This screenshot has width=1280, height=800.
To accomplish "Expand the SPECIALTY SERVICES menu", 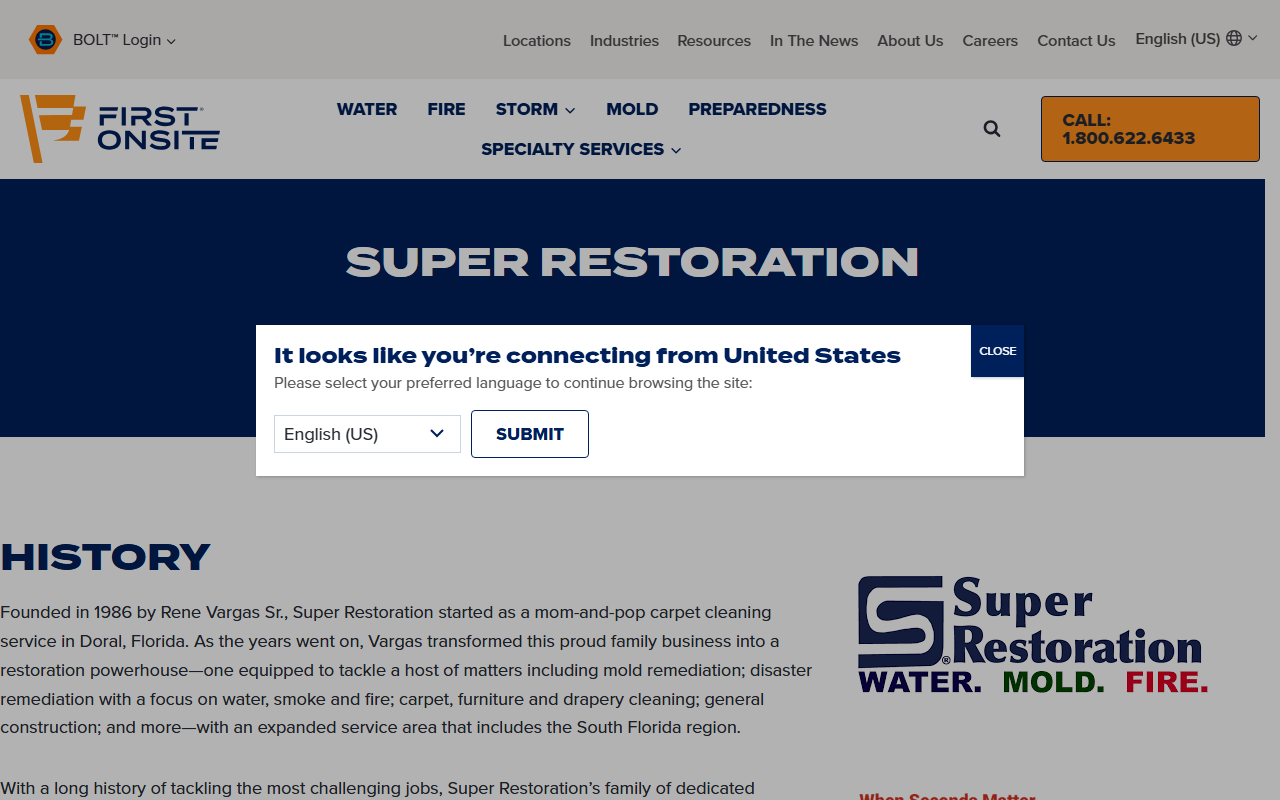I will (581, 149).
